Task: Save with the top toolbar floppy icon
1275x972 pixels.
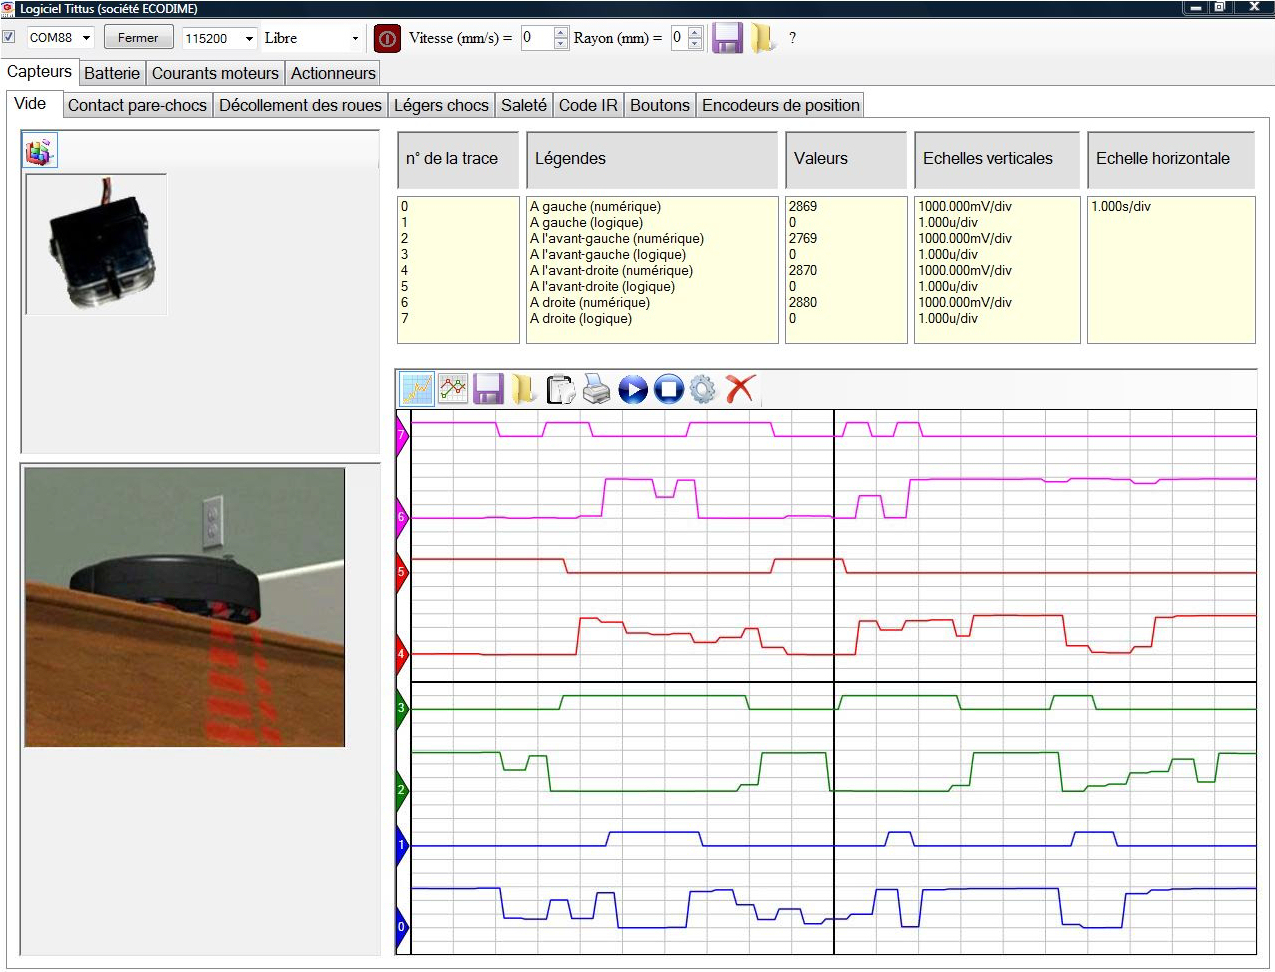Action: (x=727, y=38)
